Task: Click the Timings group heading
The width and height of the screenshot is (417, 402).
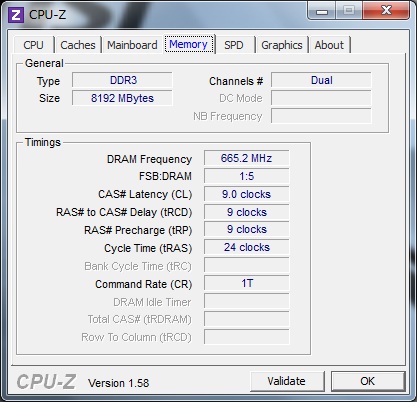Action: click(x=43, y=142)
